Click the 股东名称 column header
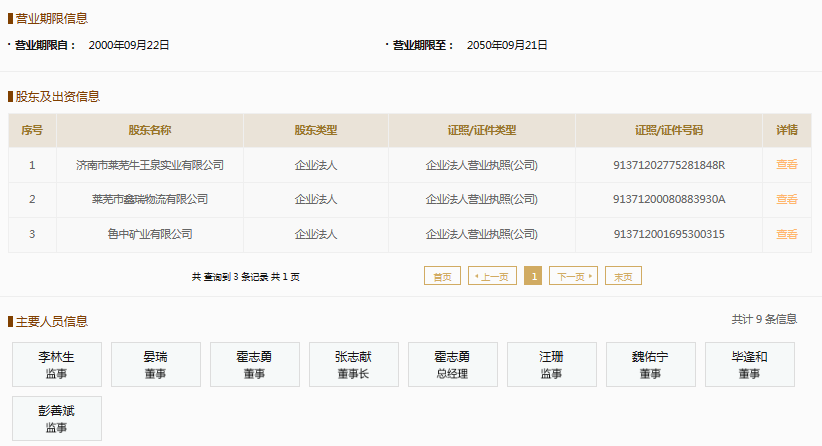Viewport: 822px width, 446px height. [x=149, y=130]
